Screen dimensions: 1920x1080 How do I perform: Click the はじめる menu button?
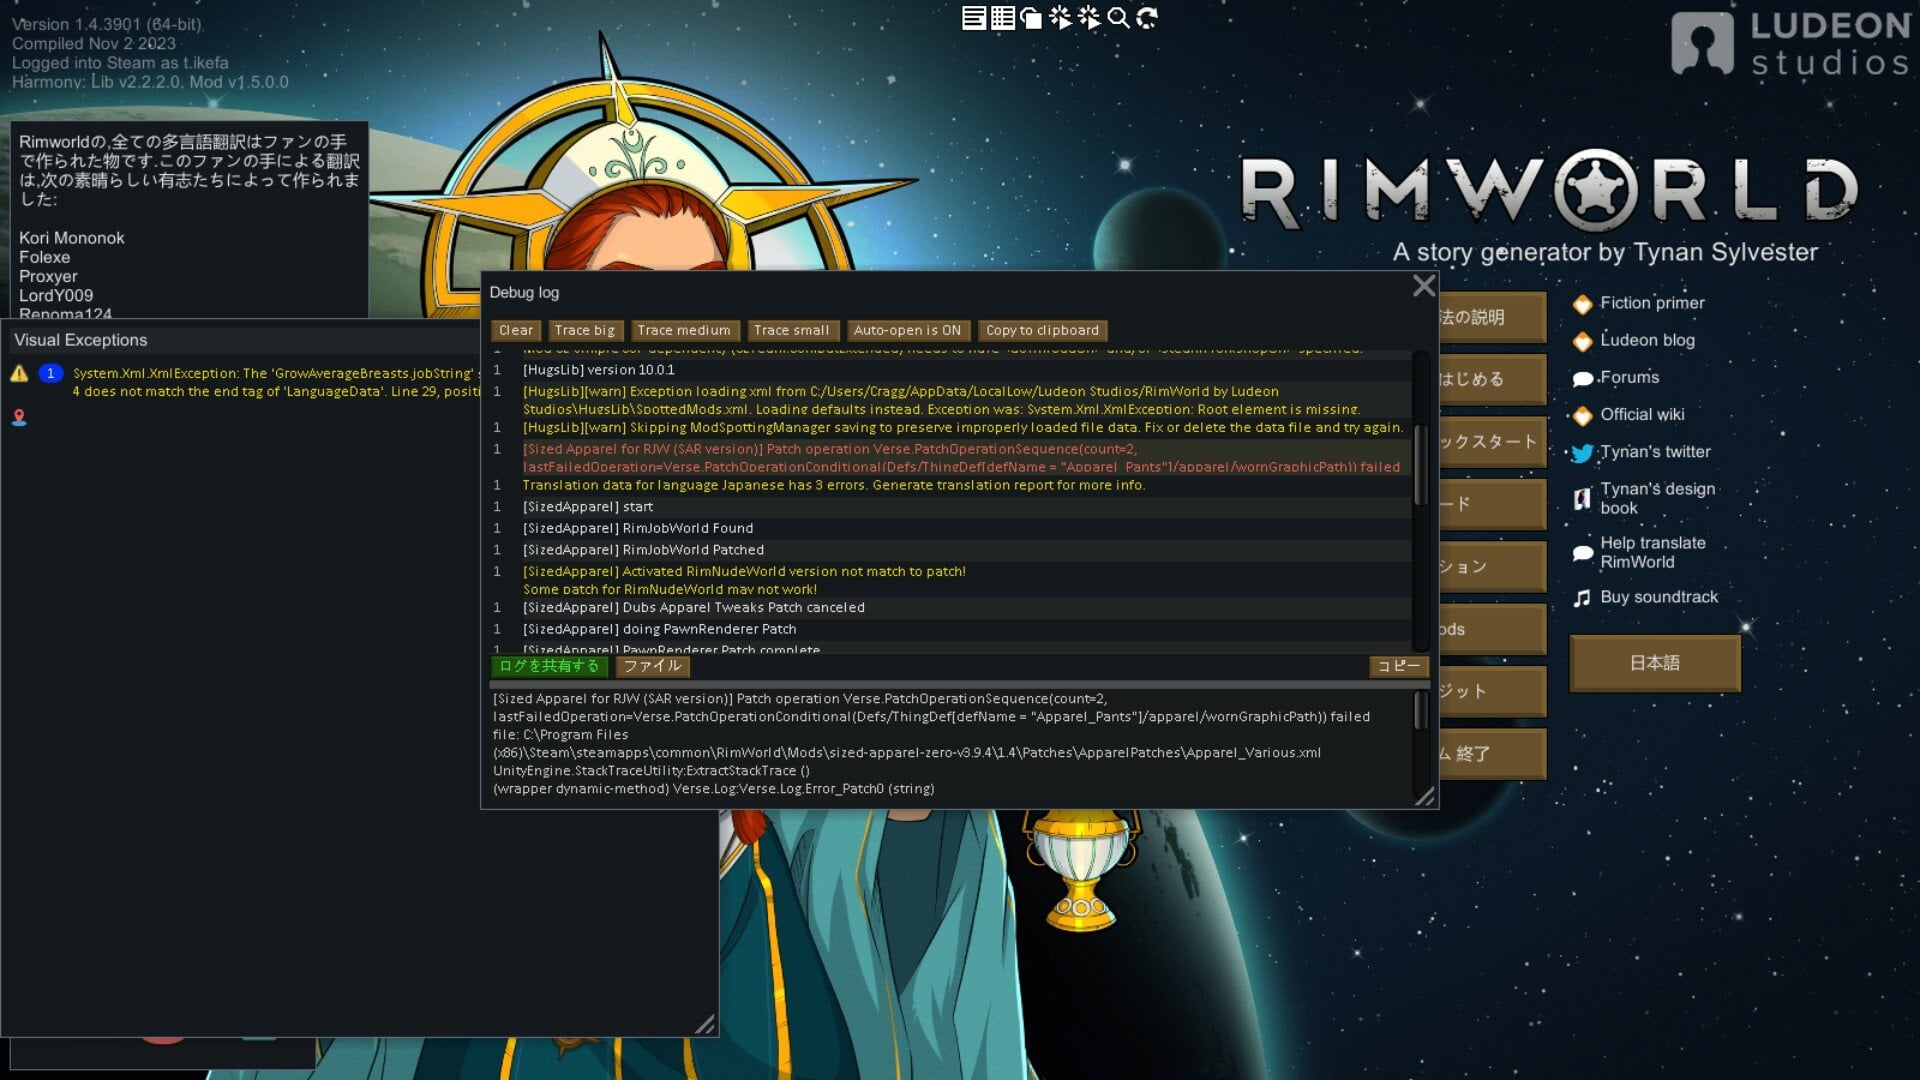point(1492,379)
